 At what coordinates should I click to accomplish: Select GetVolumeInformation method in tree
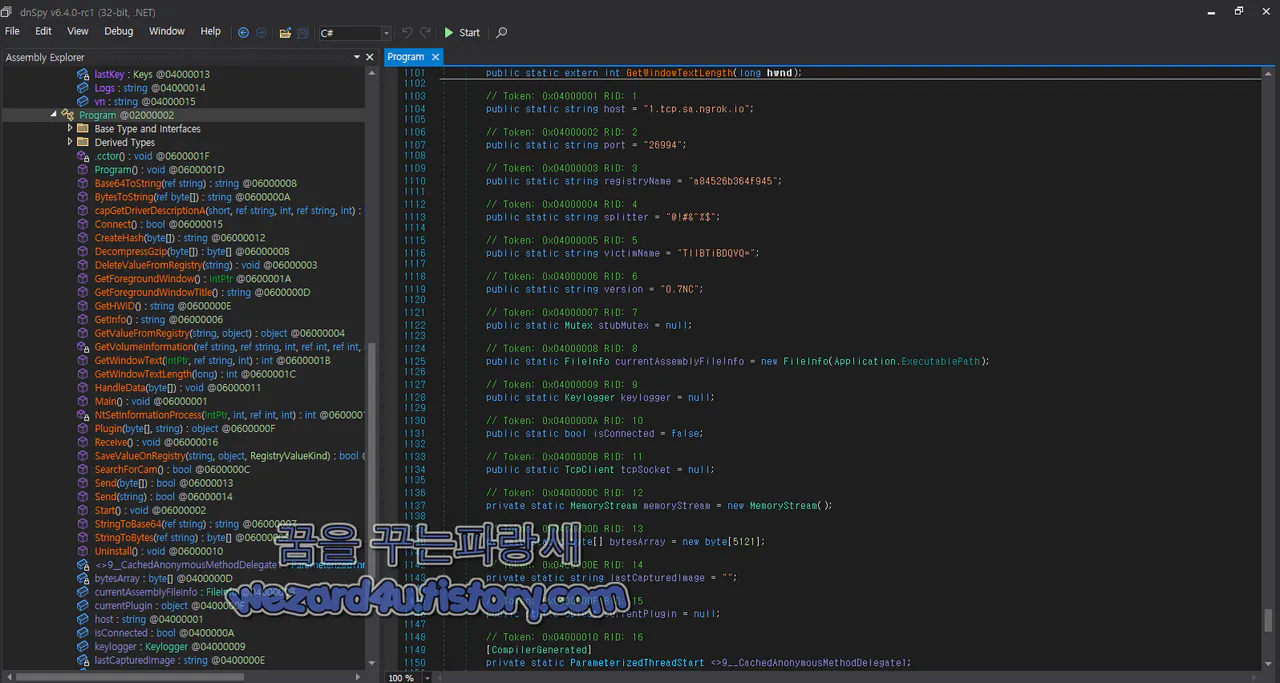click(229, 346)
